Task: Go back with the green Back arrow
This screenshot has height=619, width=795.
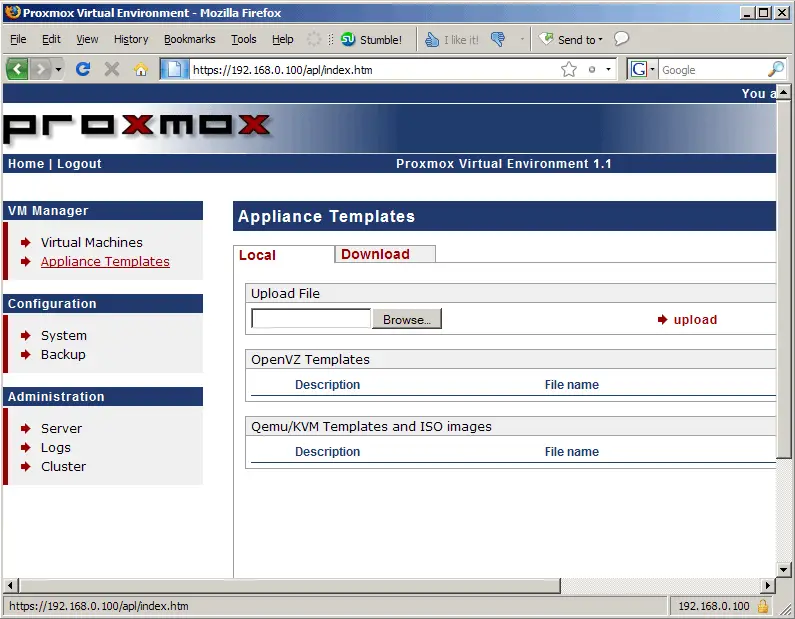Action: 17,68
